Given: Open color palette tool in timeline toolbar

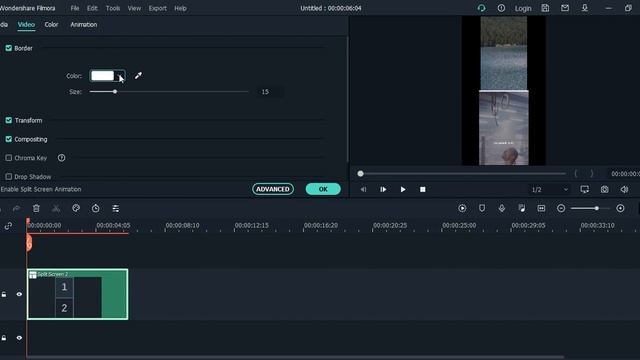Looking at the screenshot, I should coord(76,209).
